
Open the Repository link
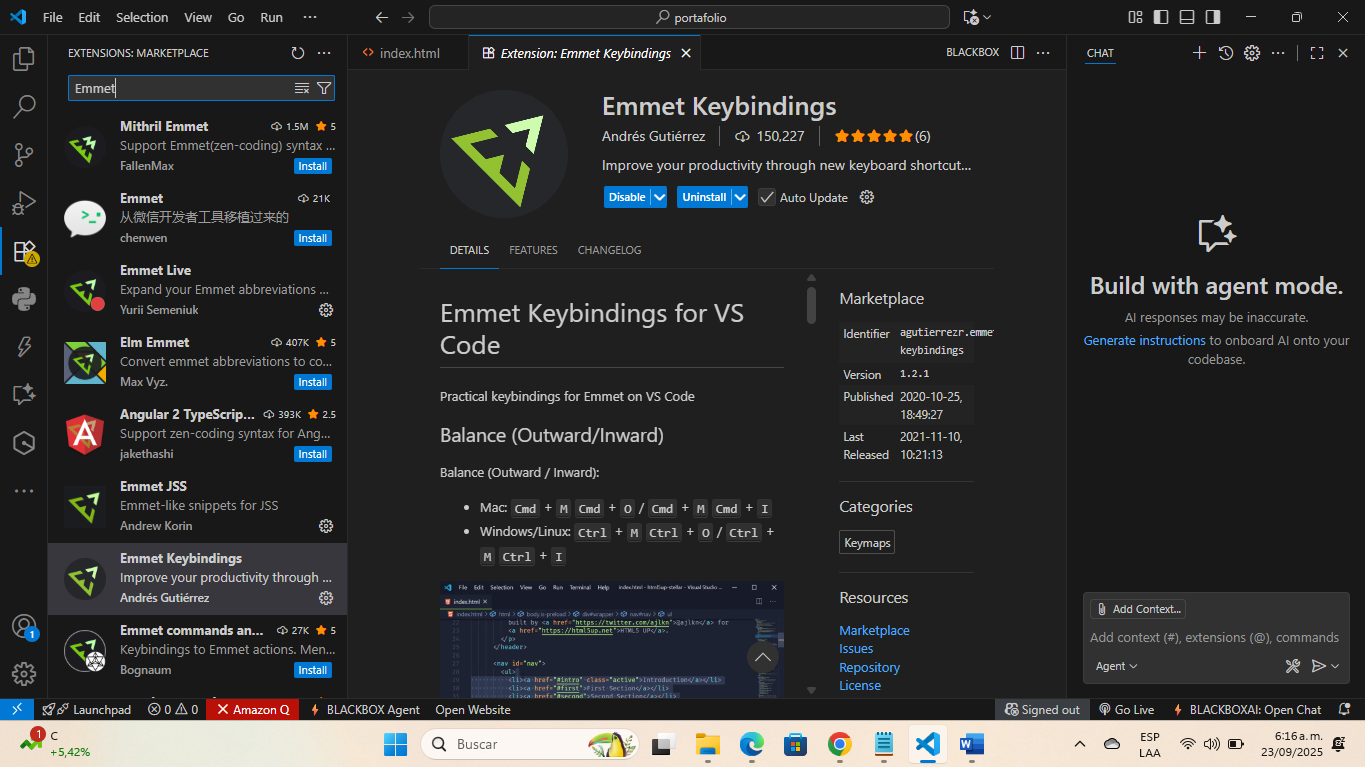(x=869, y=667)
